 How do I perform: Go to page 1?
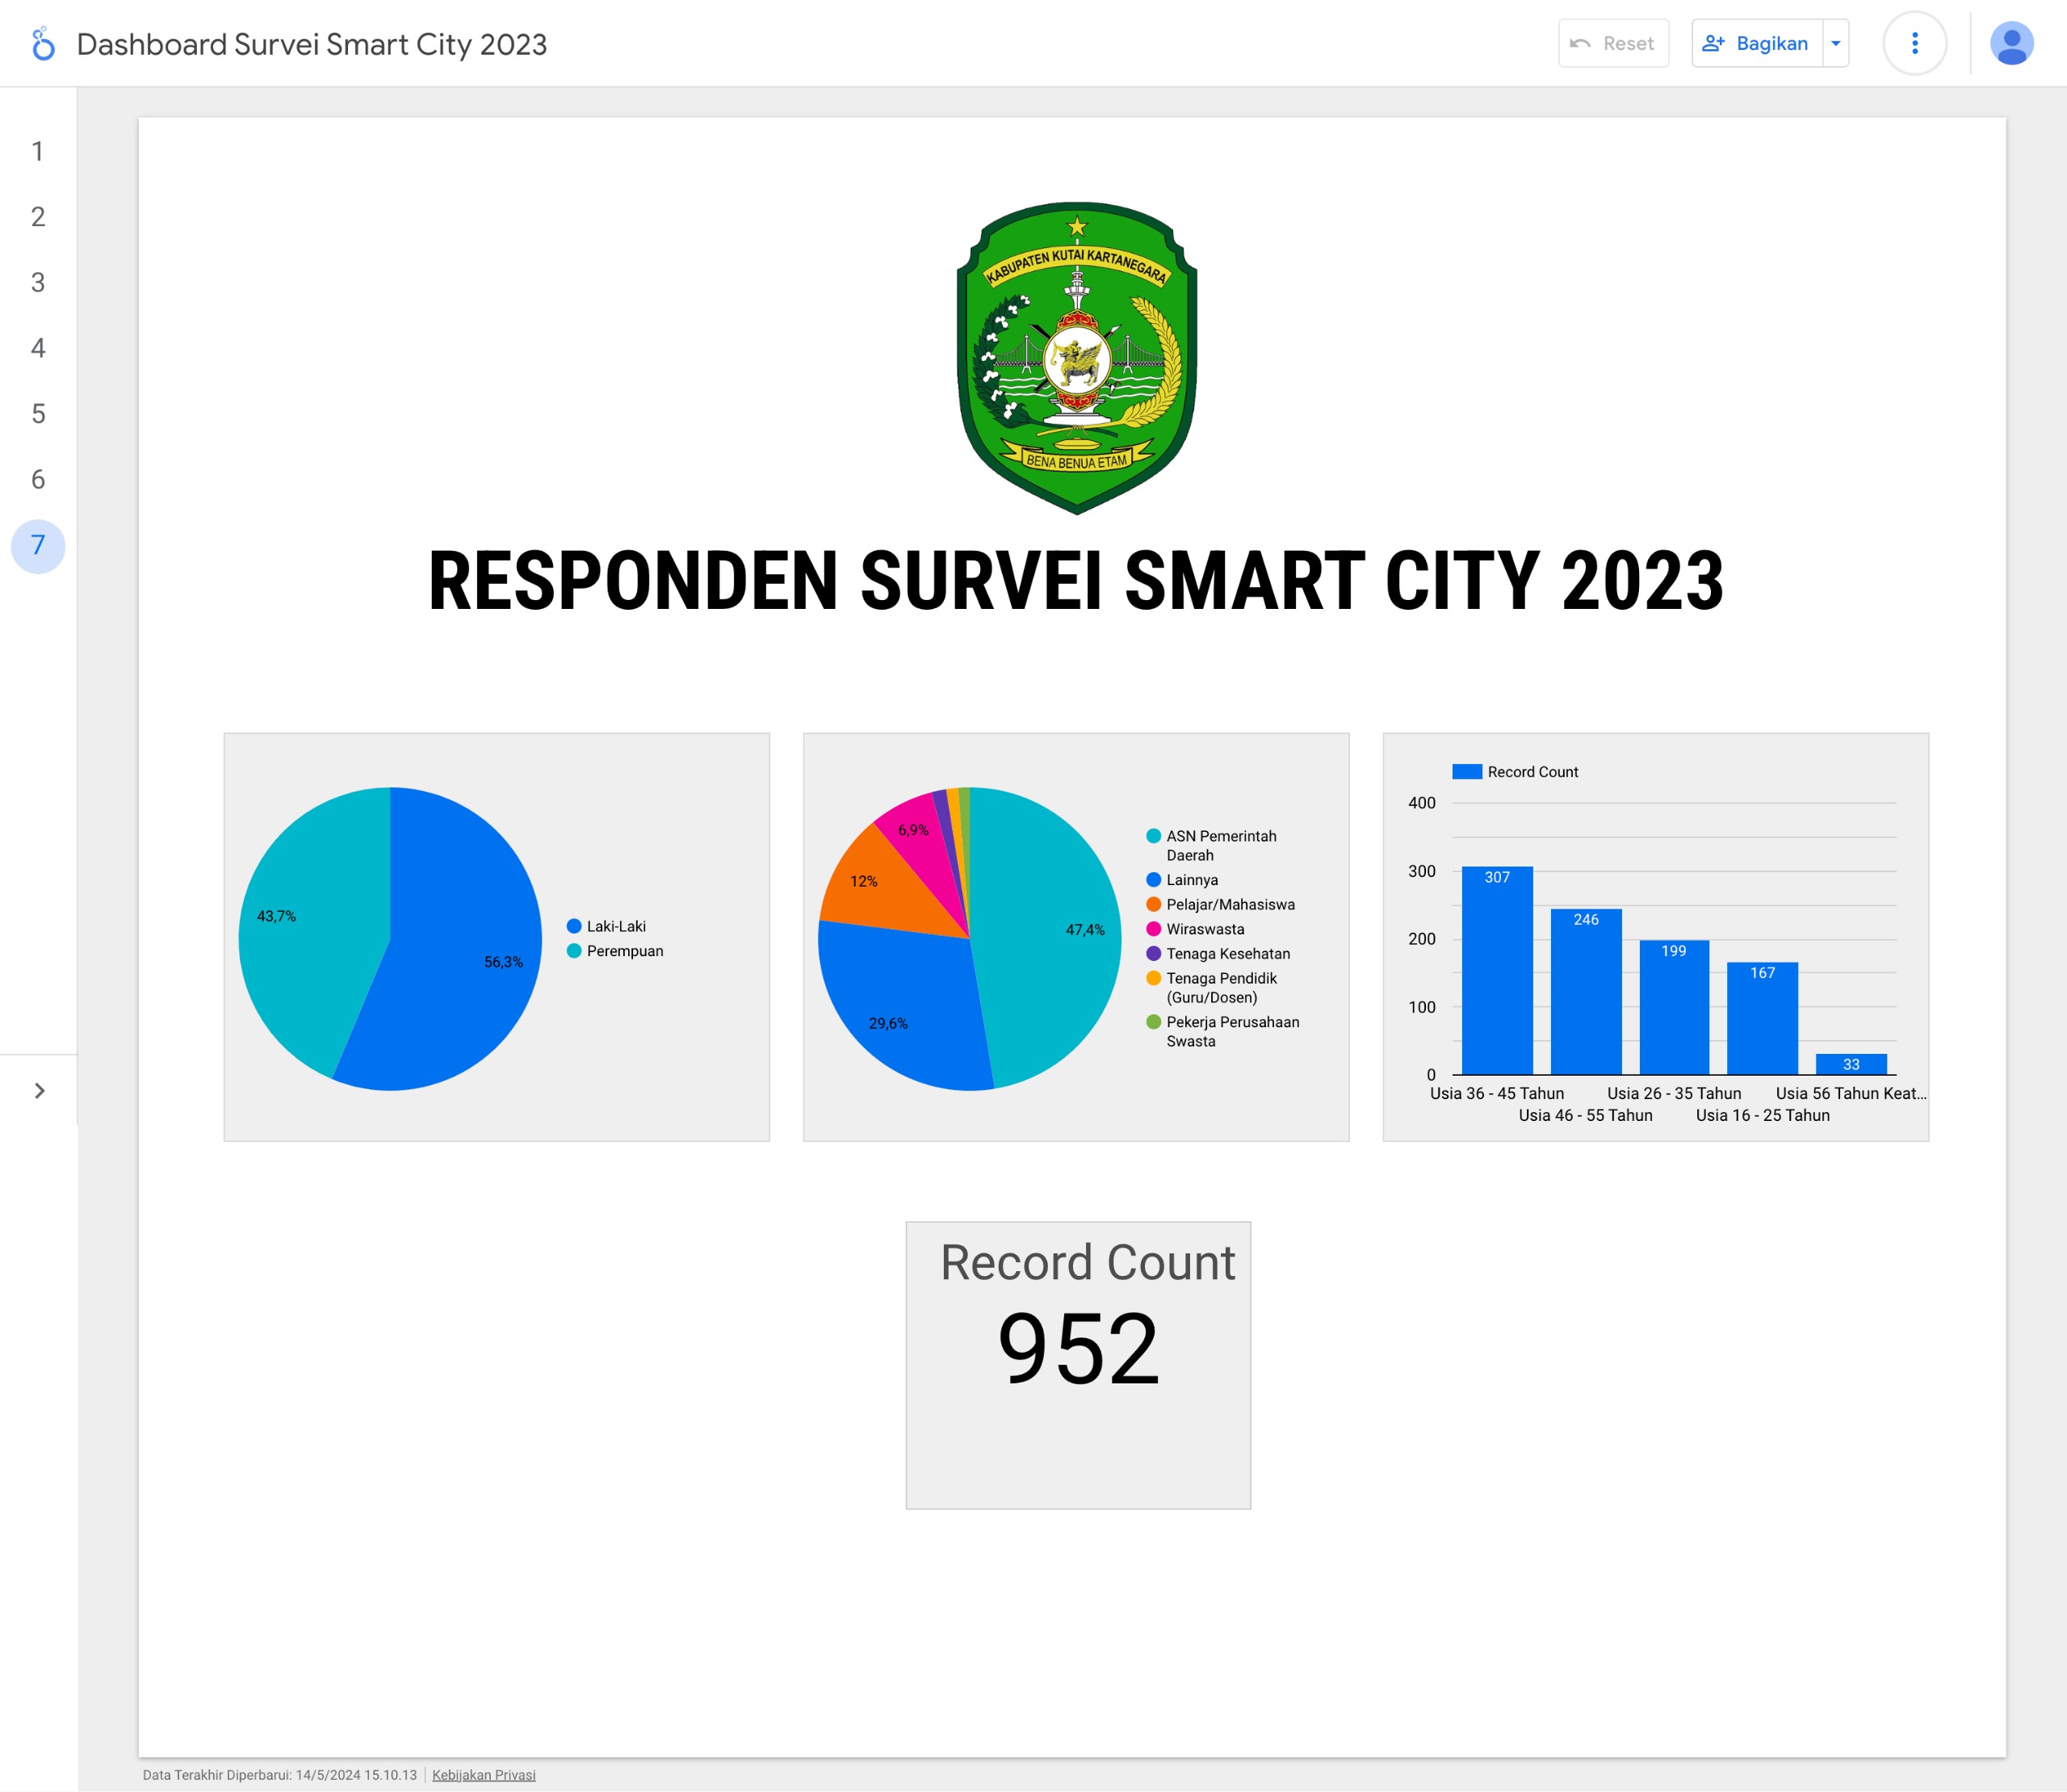[38, 152]
